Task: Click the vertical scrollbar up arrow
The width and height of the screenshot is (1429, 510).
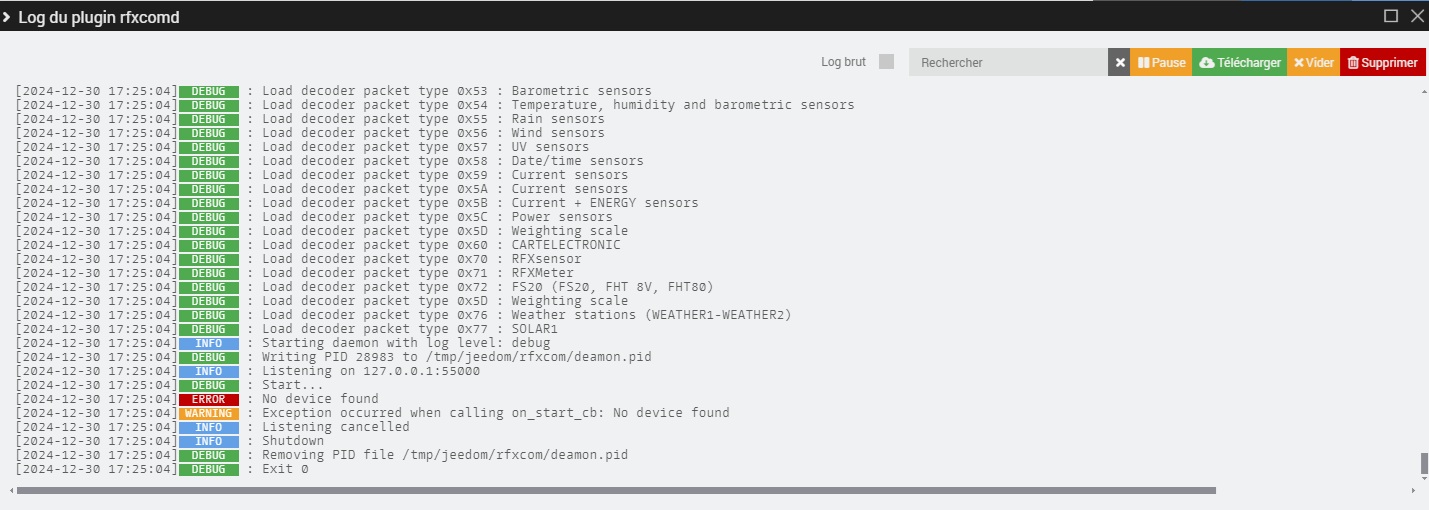Action: pyautogui.click(x=1424, y=91)
